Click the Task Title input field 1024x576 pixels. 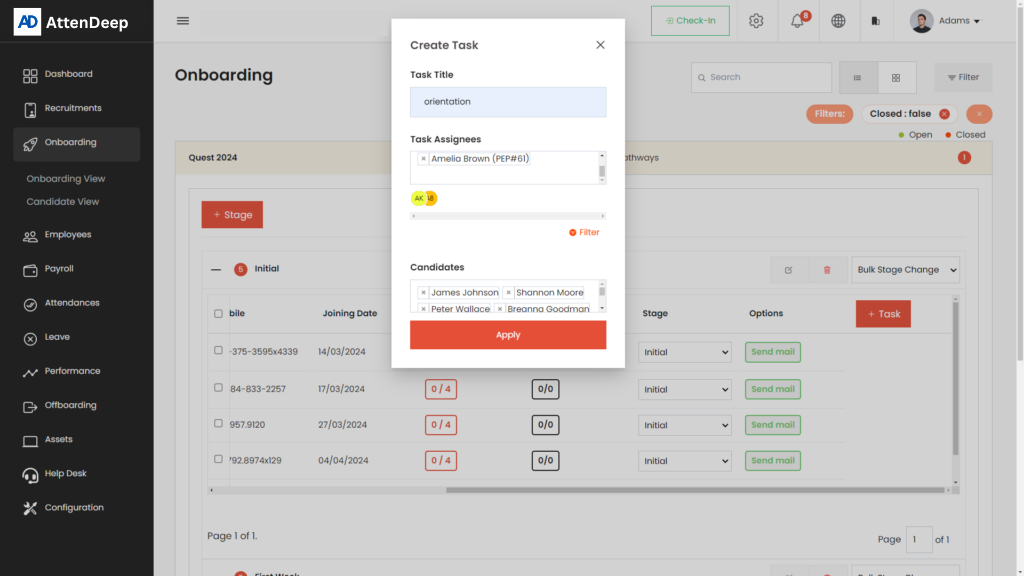(x=508, y=102)
